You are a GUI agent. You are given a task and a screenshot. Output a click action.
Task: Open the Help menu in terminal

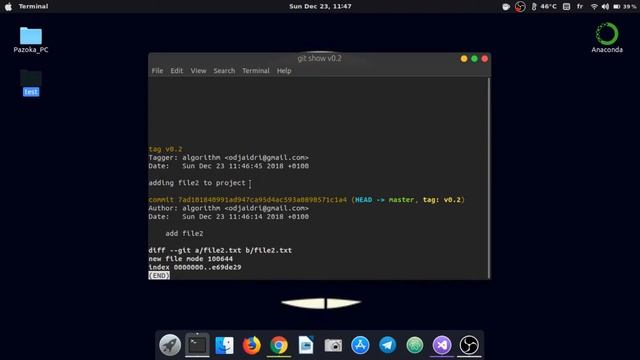pos(284,71)
